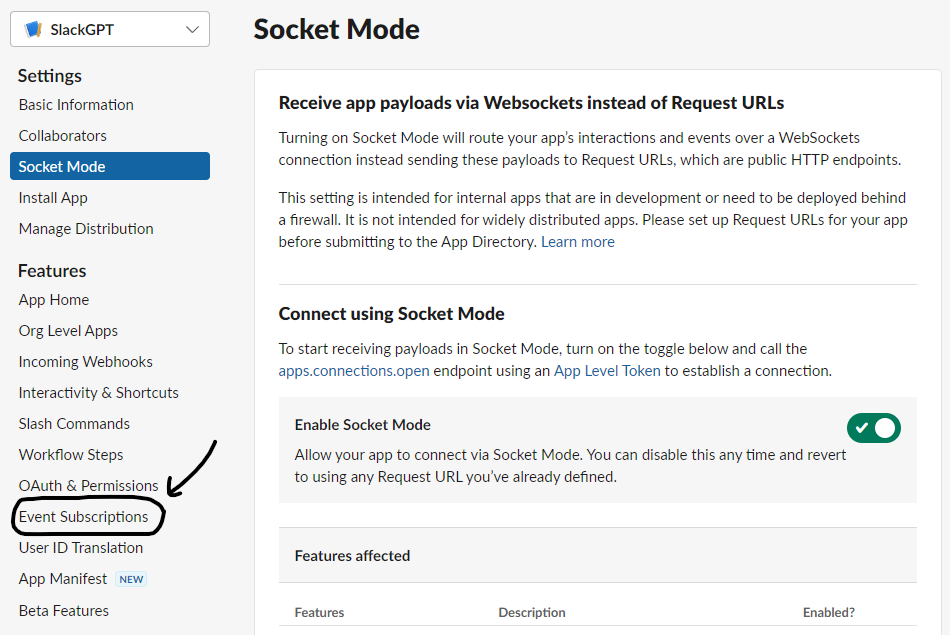950x635 pixels.
Task: Click Event Subscriptions in sidebar
Action: tap(83, 517)
